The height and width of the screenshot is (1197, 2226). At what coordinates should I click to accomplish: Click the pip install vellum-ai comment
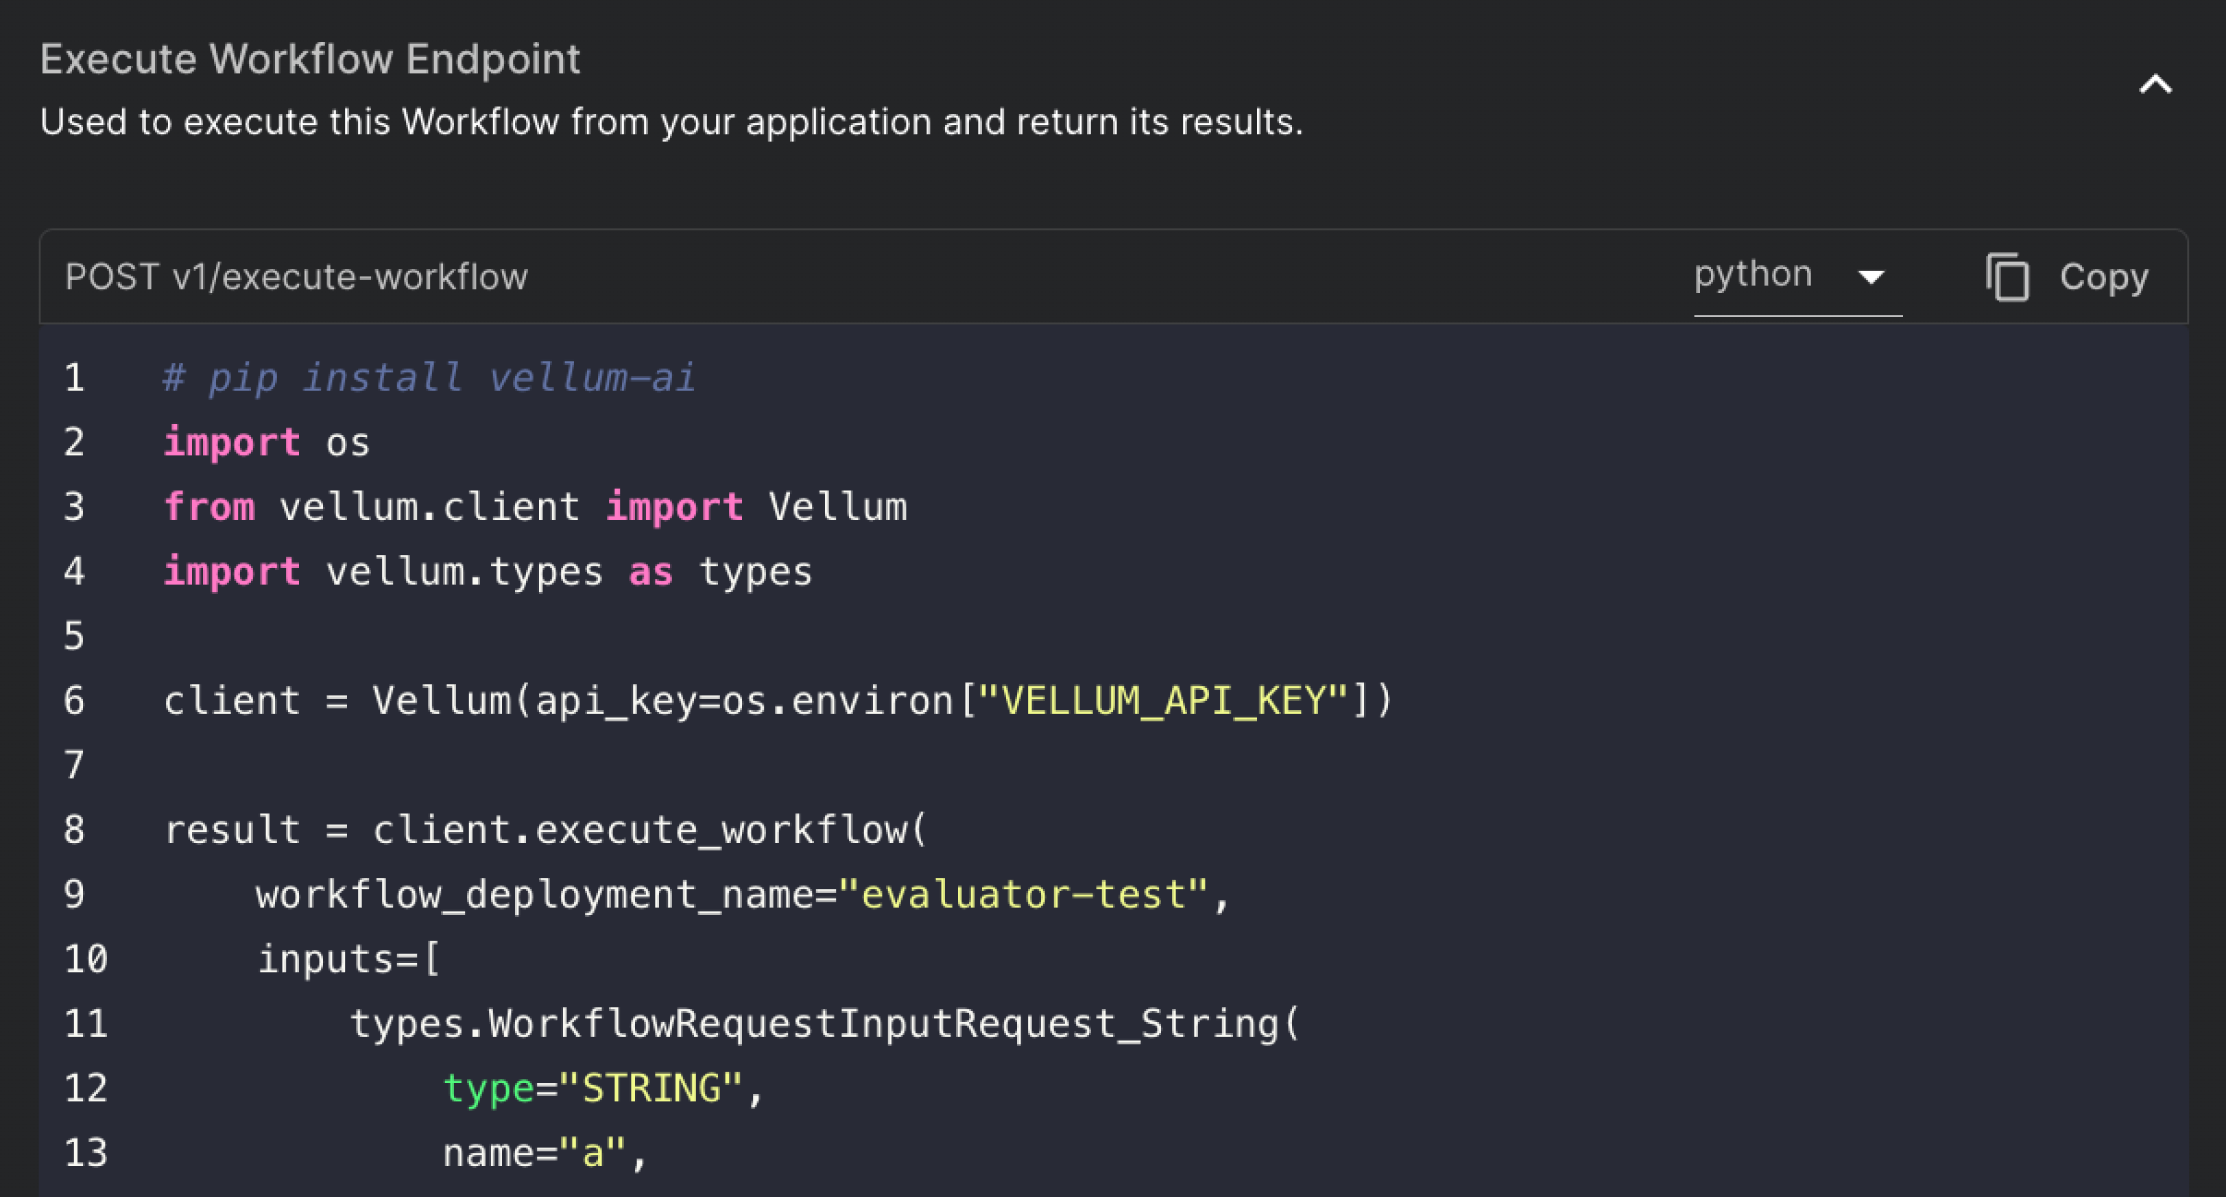tap(429, 377)
